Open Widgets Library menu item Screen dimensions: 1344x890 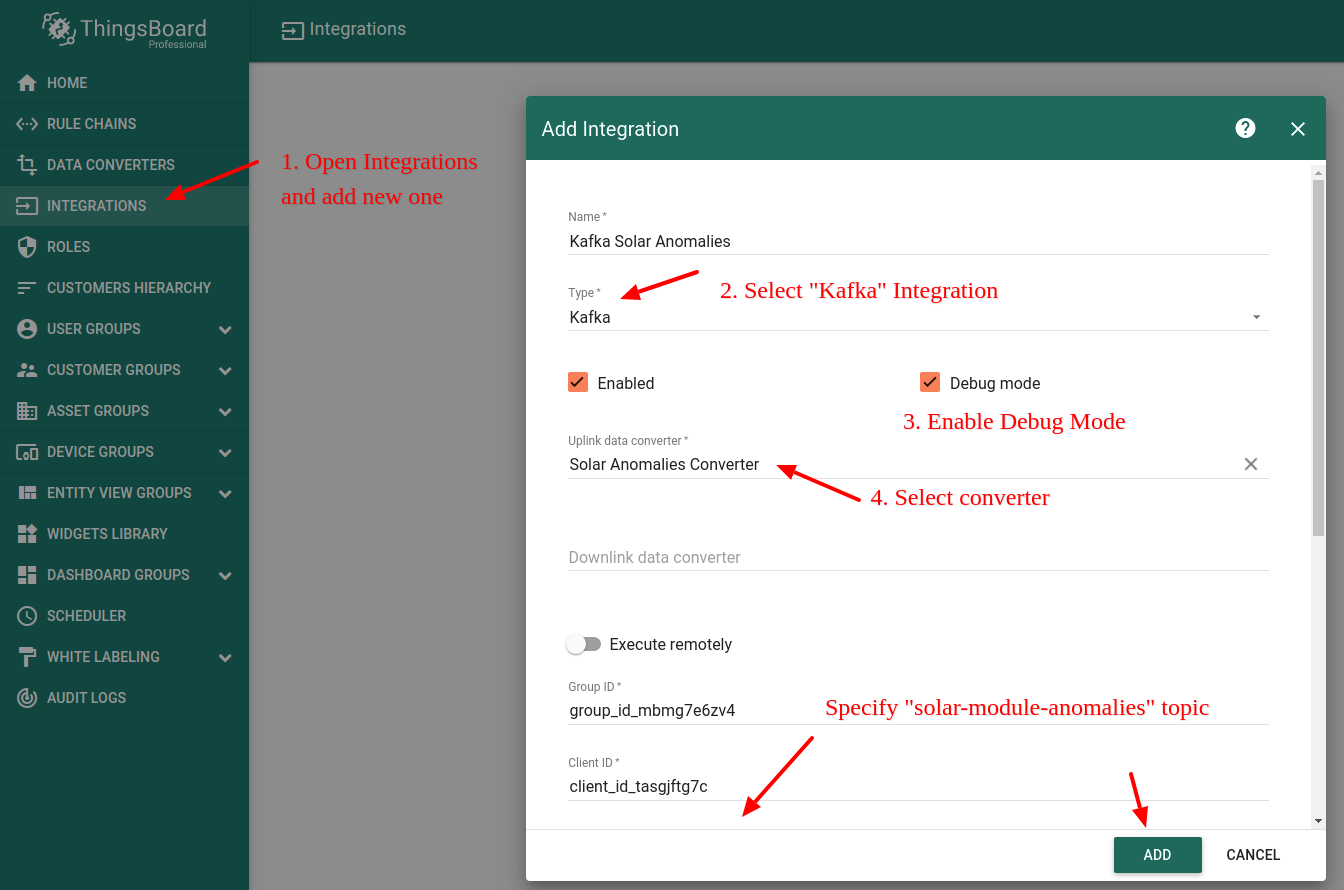(x=124, y=534)
